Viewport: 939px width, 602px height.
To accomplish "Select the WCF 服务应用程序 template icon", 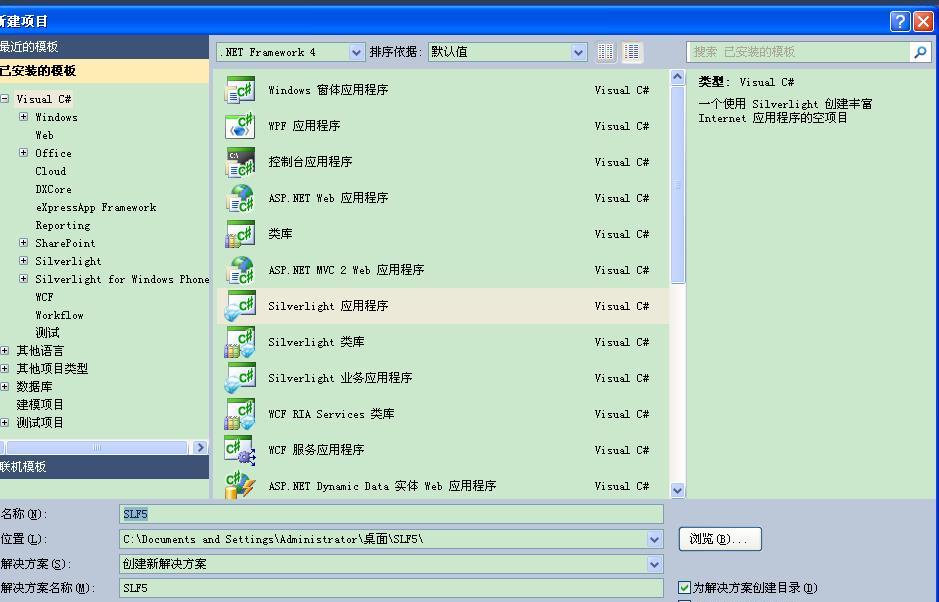I will (240, 450).
